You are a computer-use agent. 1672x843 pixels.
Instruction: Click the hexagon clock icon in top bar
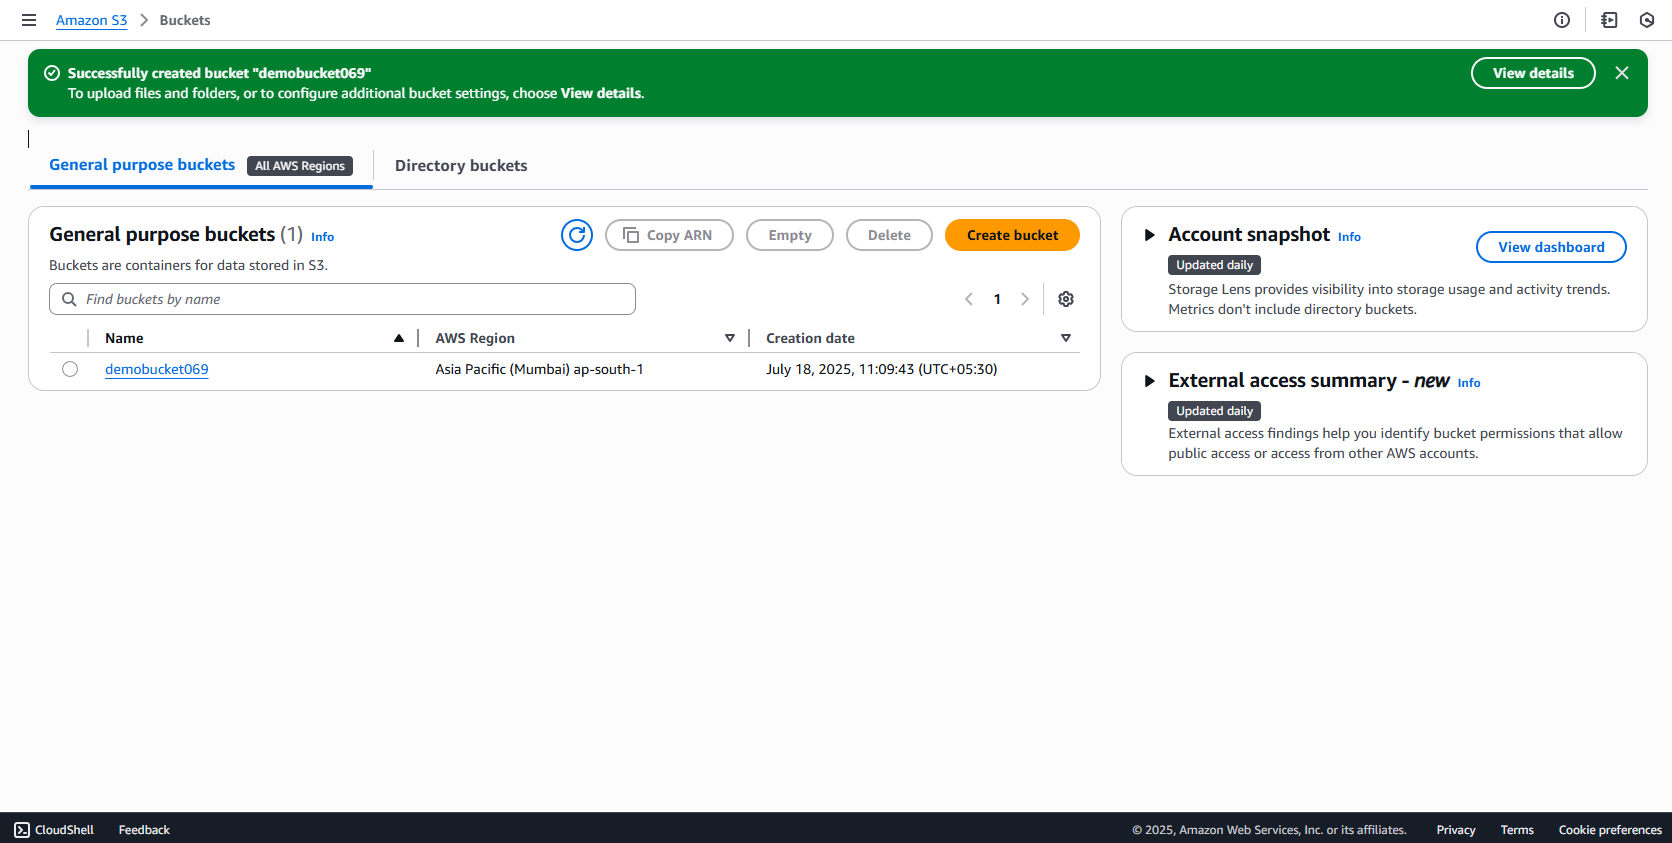(x=1647, y=20)
